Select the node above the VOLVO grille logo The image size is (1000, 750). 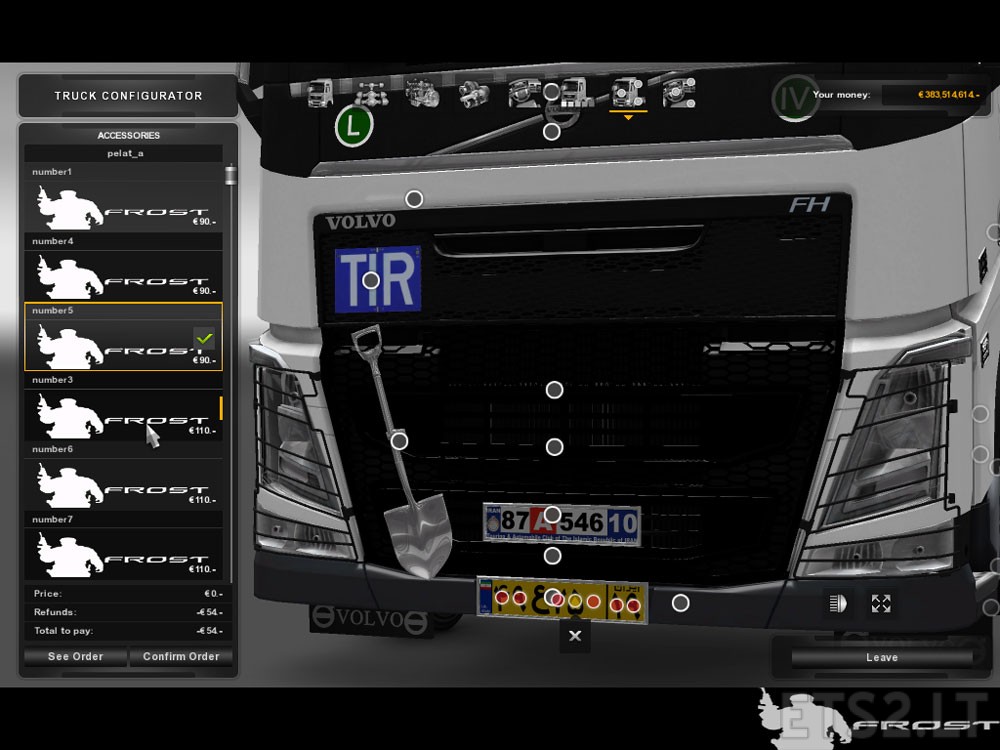coord(414,199)
